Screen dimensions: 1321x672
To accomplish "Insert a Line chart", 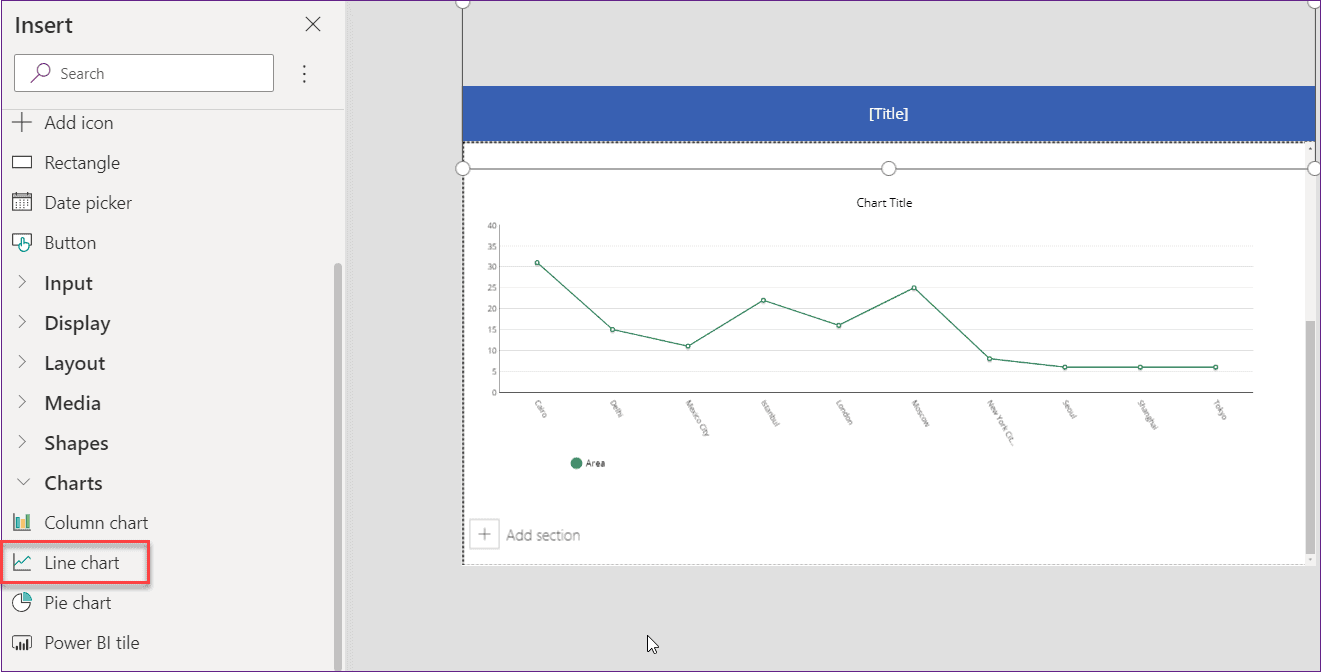I will tap(82, 563).
